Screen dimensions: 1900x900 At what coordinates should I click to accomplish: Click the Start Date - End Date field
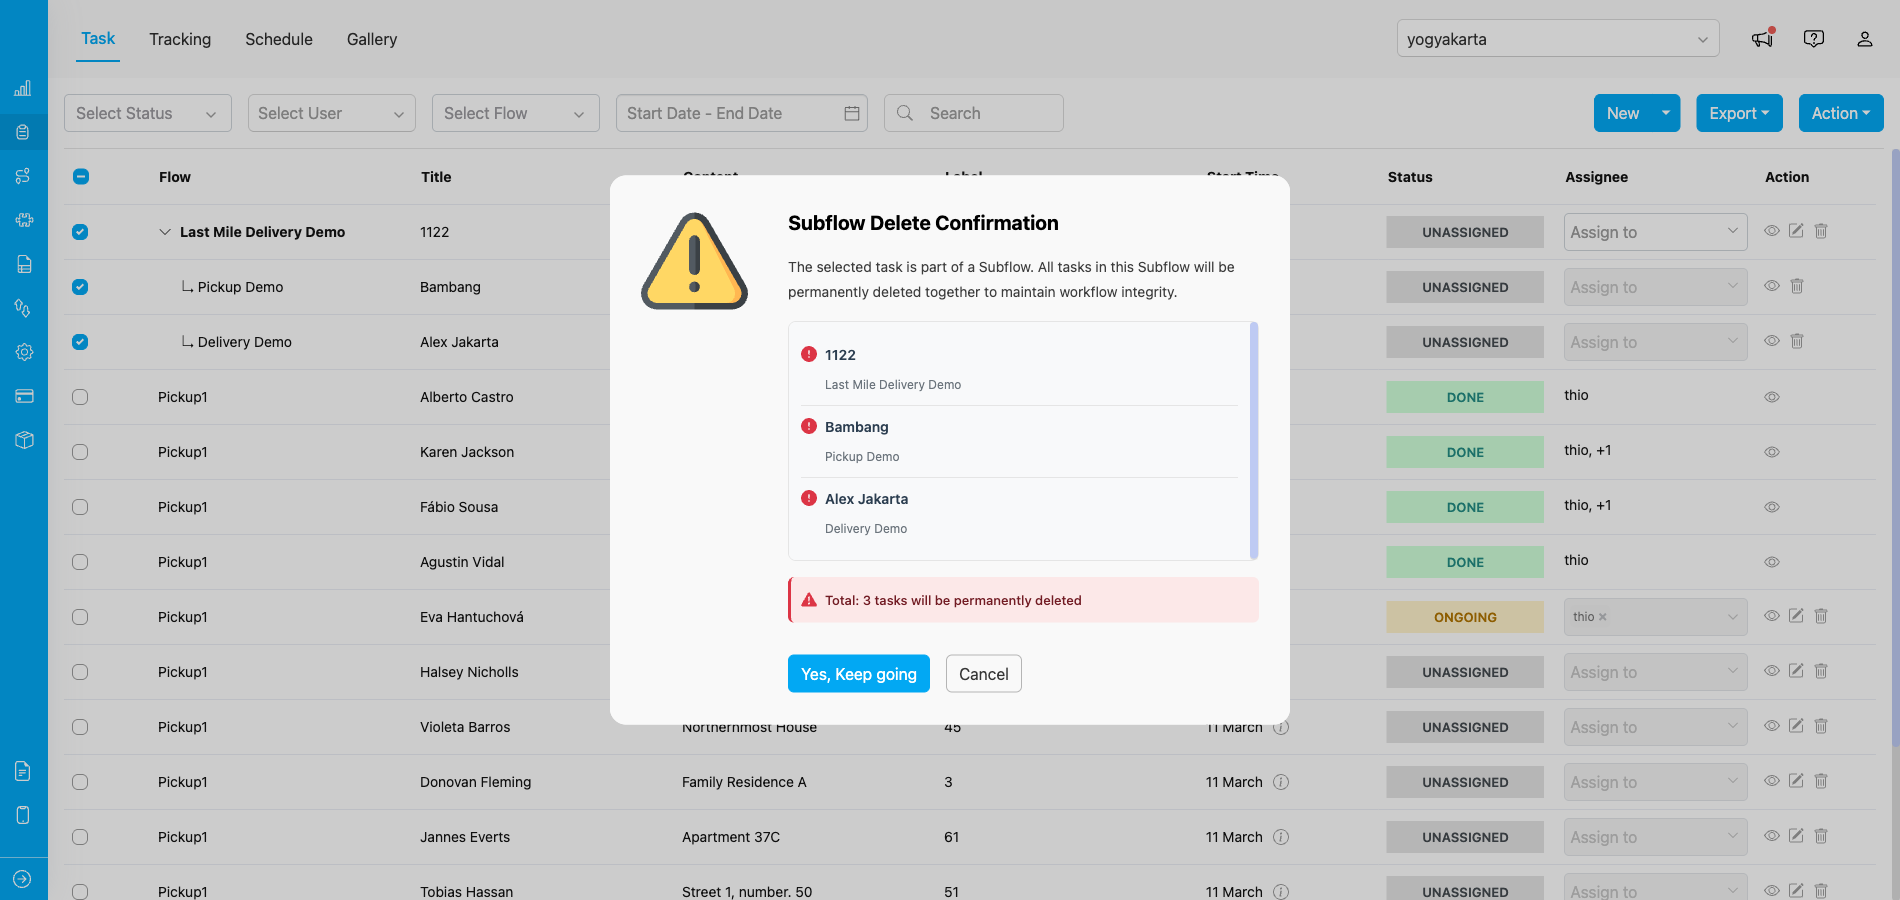tap(742, 113)
